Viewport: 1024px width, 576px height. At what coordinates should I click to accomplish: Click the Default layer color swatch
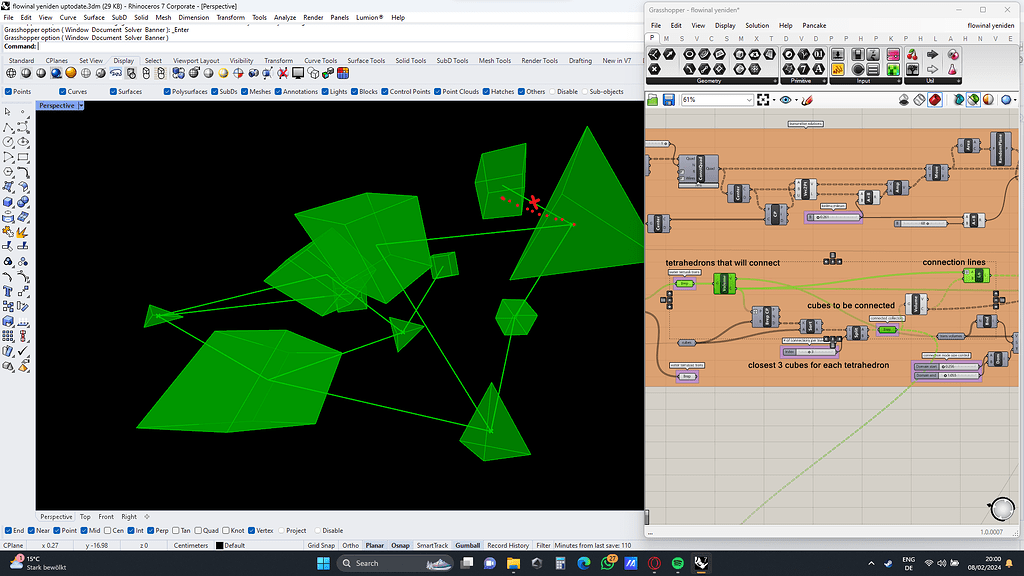(219, 545)
